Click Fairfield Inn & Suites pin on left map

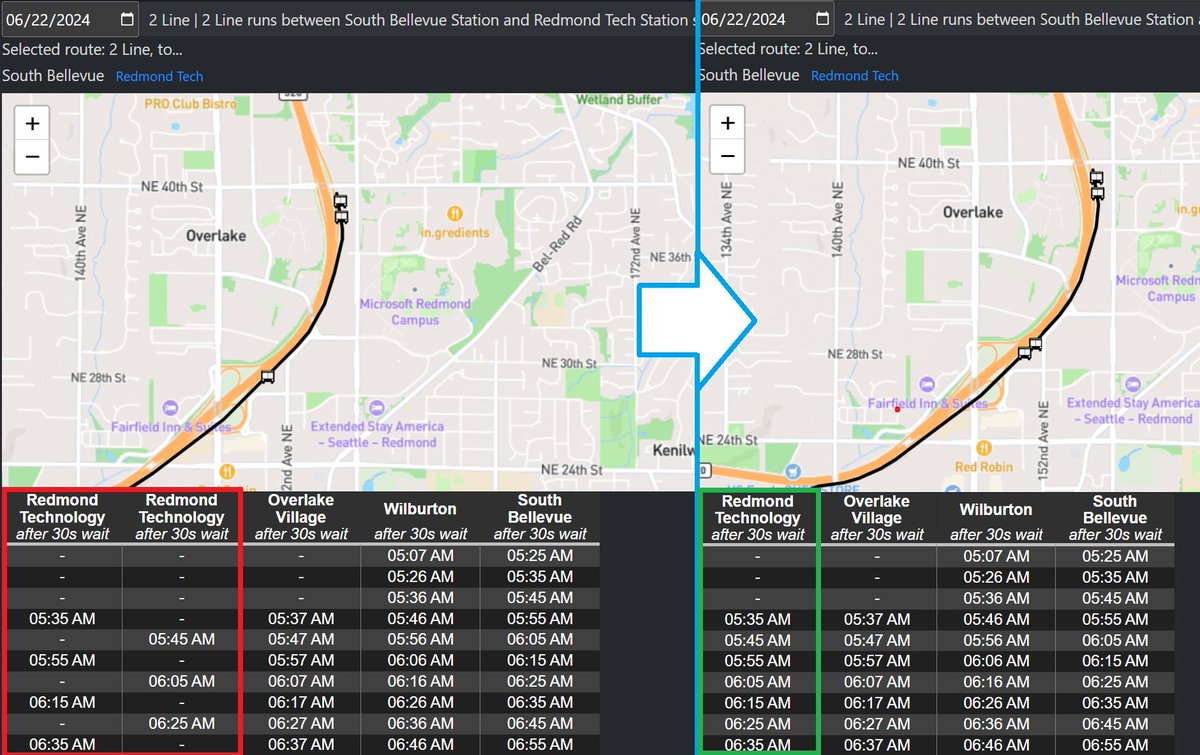(170, 407)
